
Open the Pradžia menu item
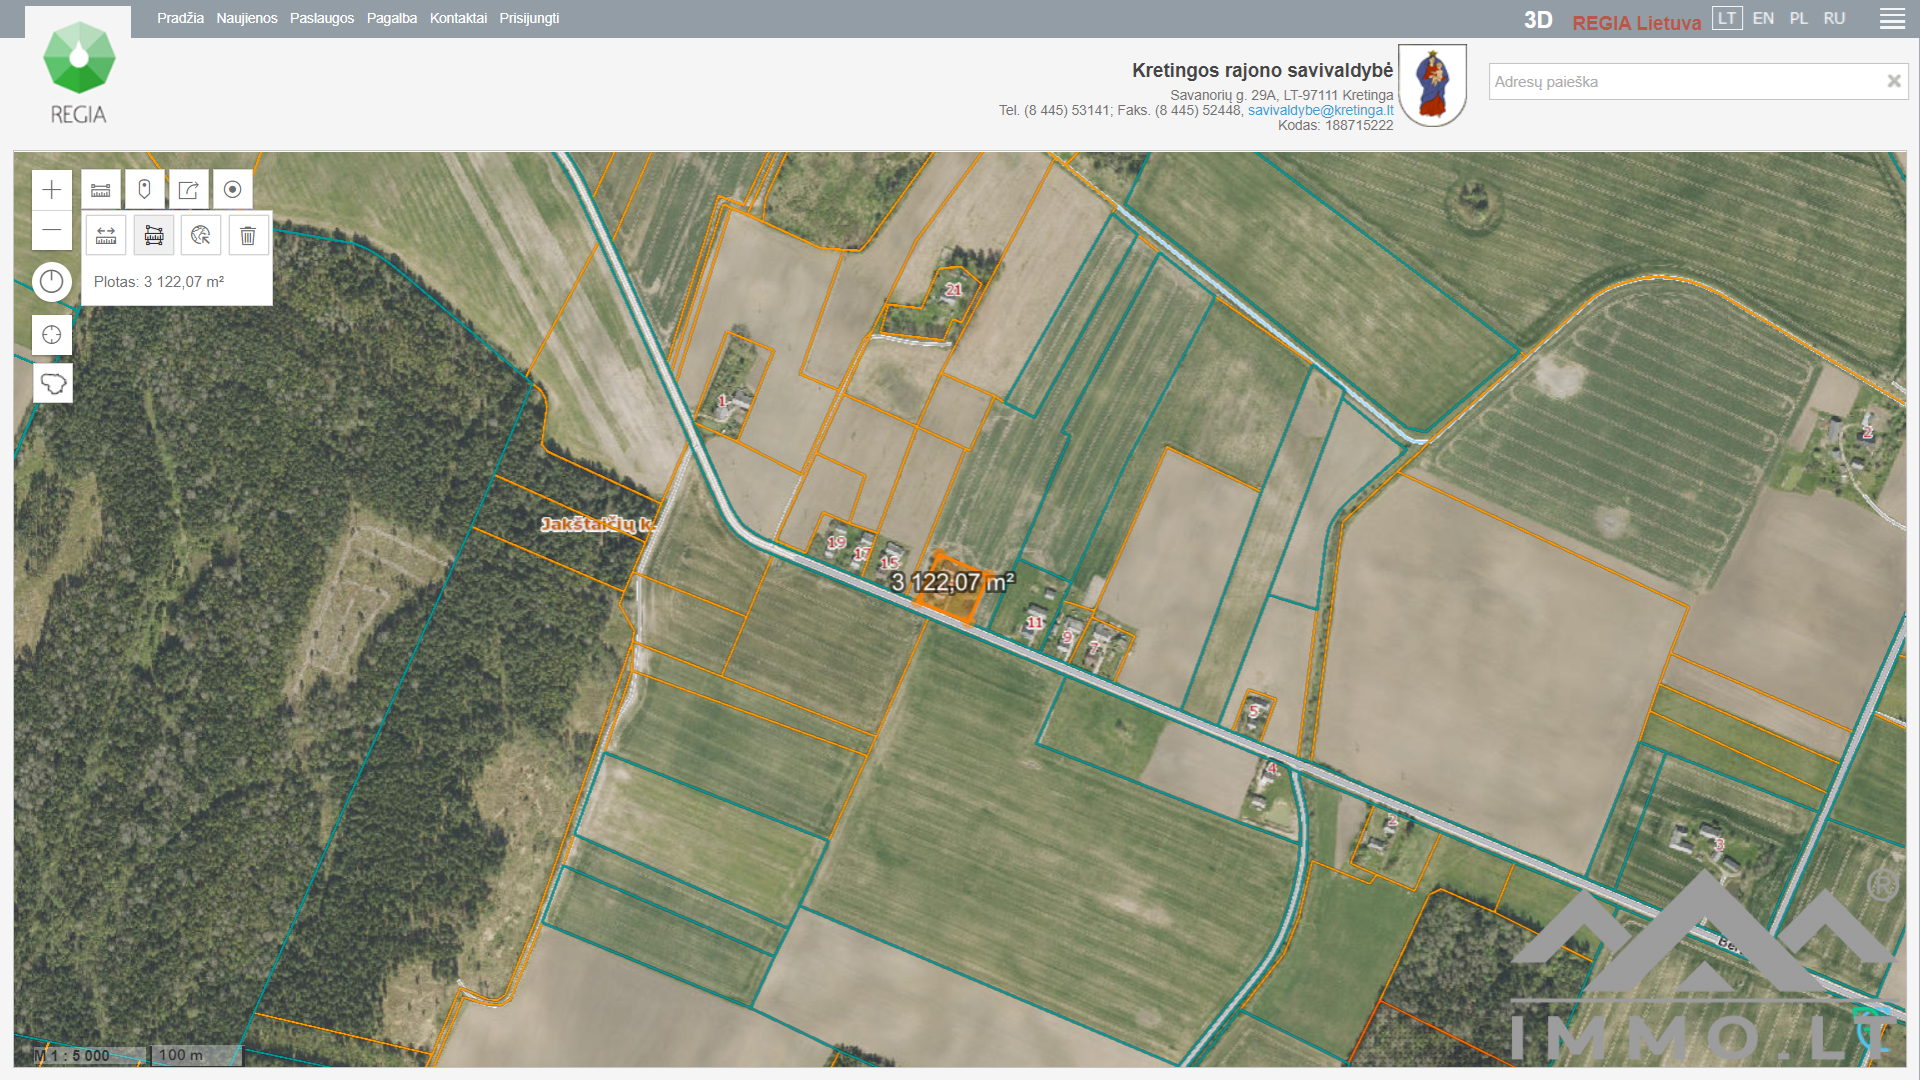(180, 18)
